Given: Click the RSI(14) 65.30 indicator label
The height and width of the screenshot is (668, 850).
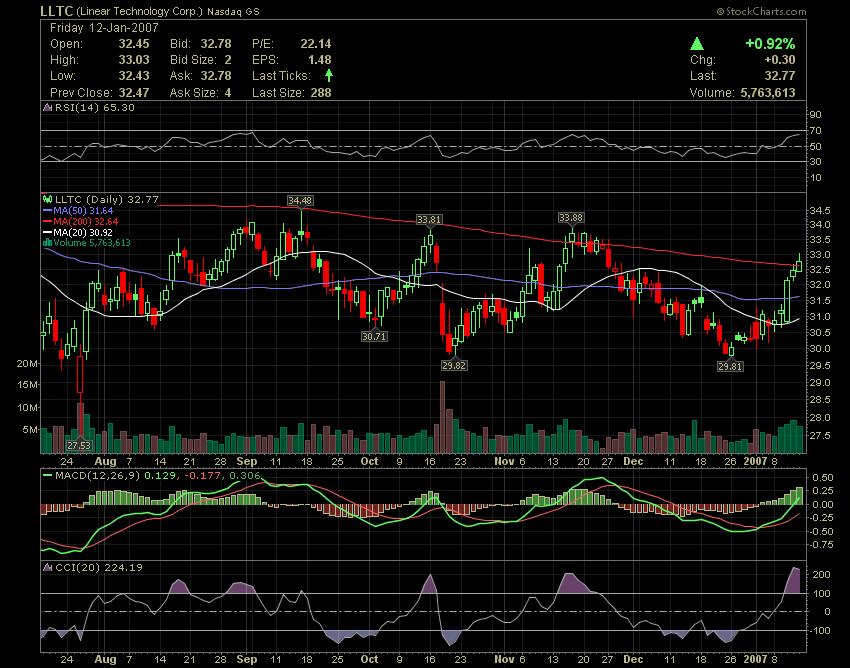Looking at the screenshot, I should tap(95, 107).
